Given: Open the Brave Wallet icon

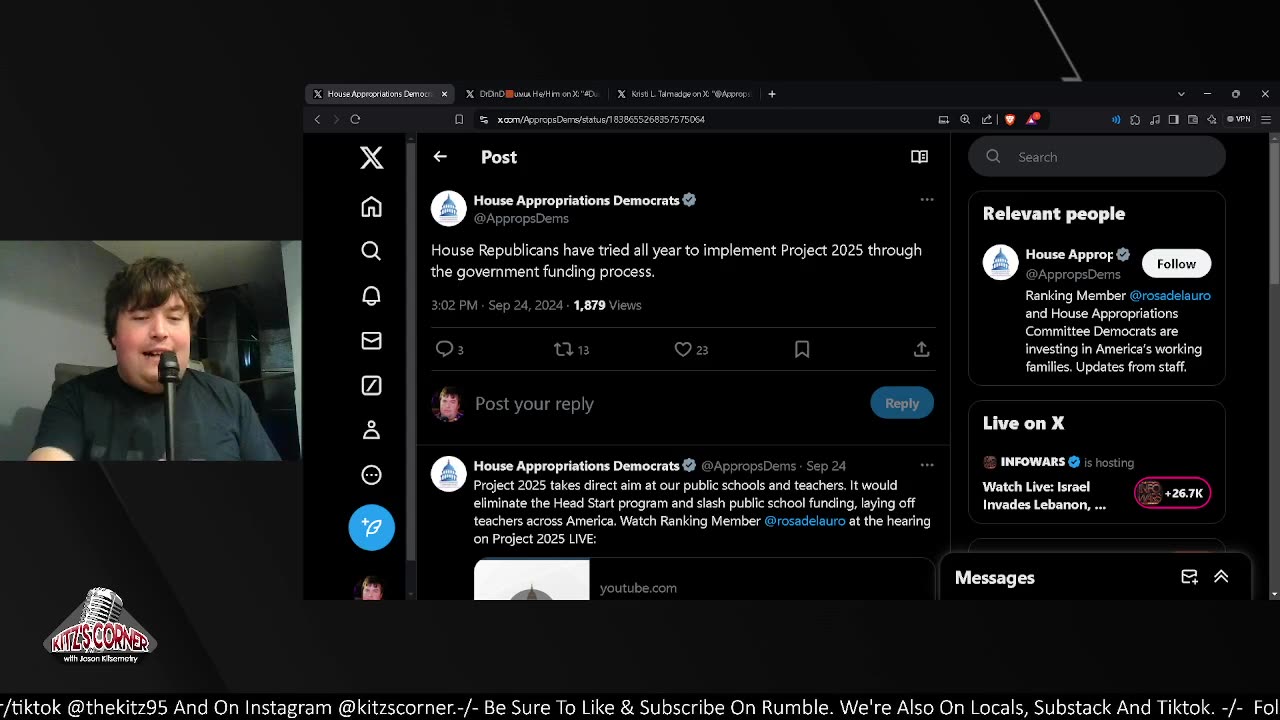Looking at the screenshot, I should pos(1193,119).
